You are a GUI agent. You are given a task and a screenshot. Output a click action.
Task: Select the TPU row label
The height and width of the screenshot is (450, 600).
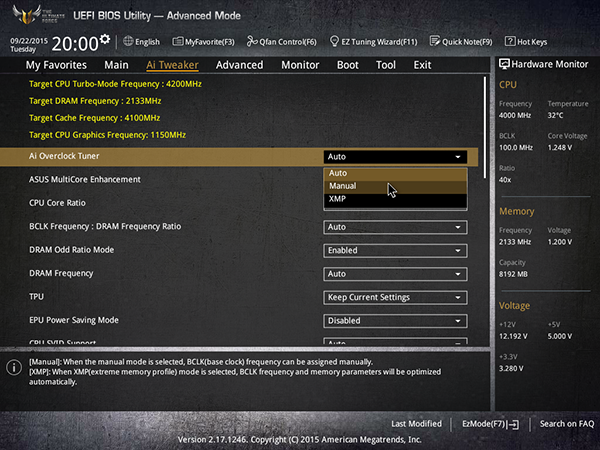point(36,297)
